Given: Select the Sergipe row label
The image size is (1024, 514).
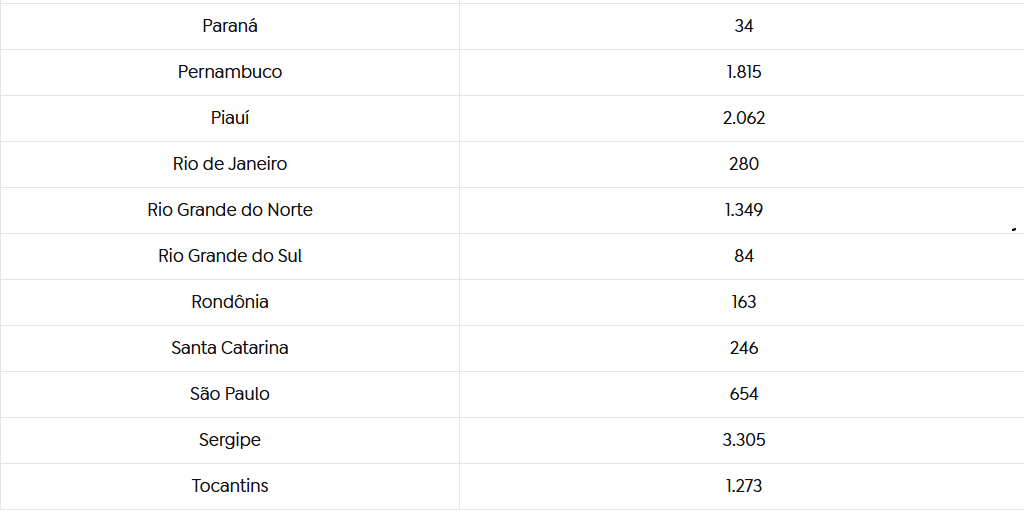Looking at the screenshot, I should 230,440.
